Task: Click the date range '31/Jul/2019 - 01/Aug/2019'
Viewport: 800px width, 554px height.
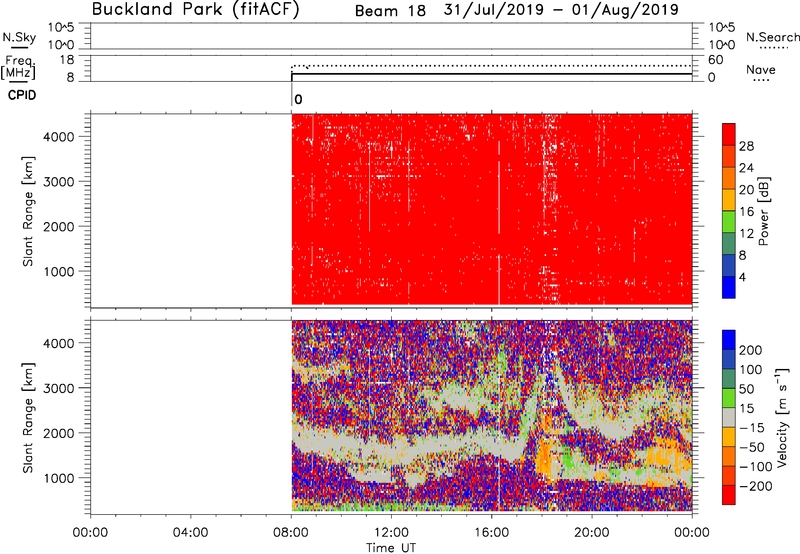Action: point(561,10)
